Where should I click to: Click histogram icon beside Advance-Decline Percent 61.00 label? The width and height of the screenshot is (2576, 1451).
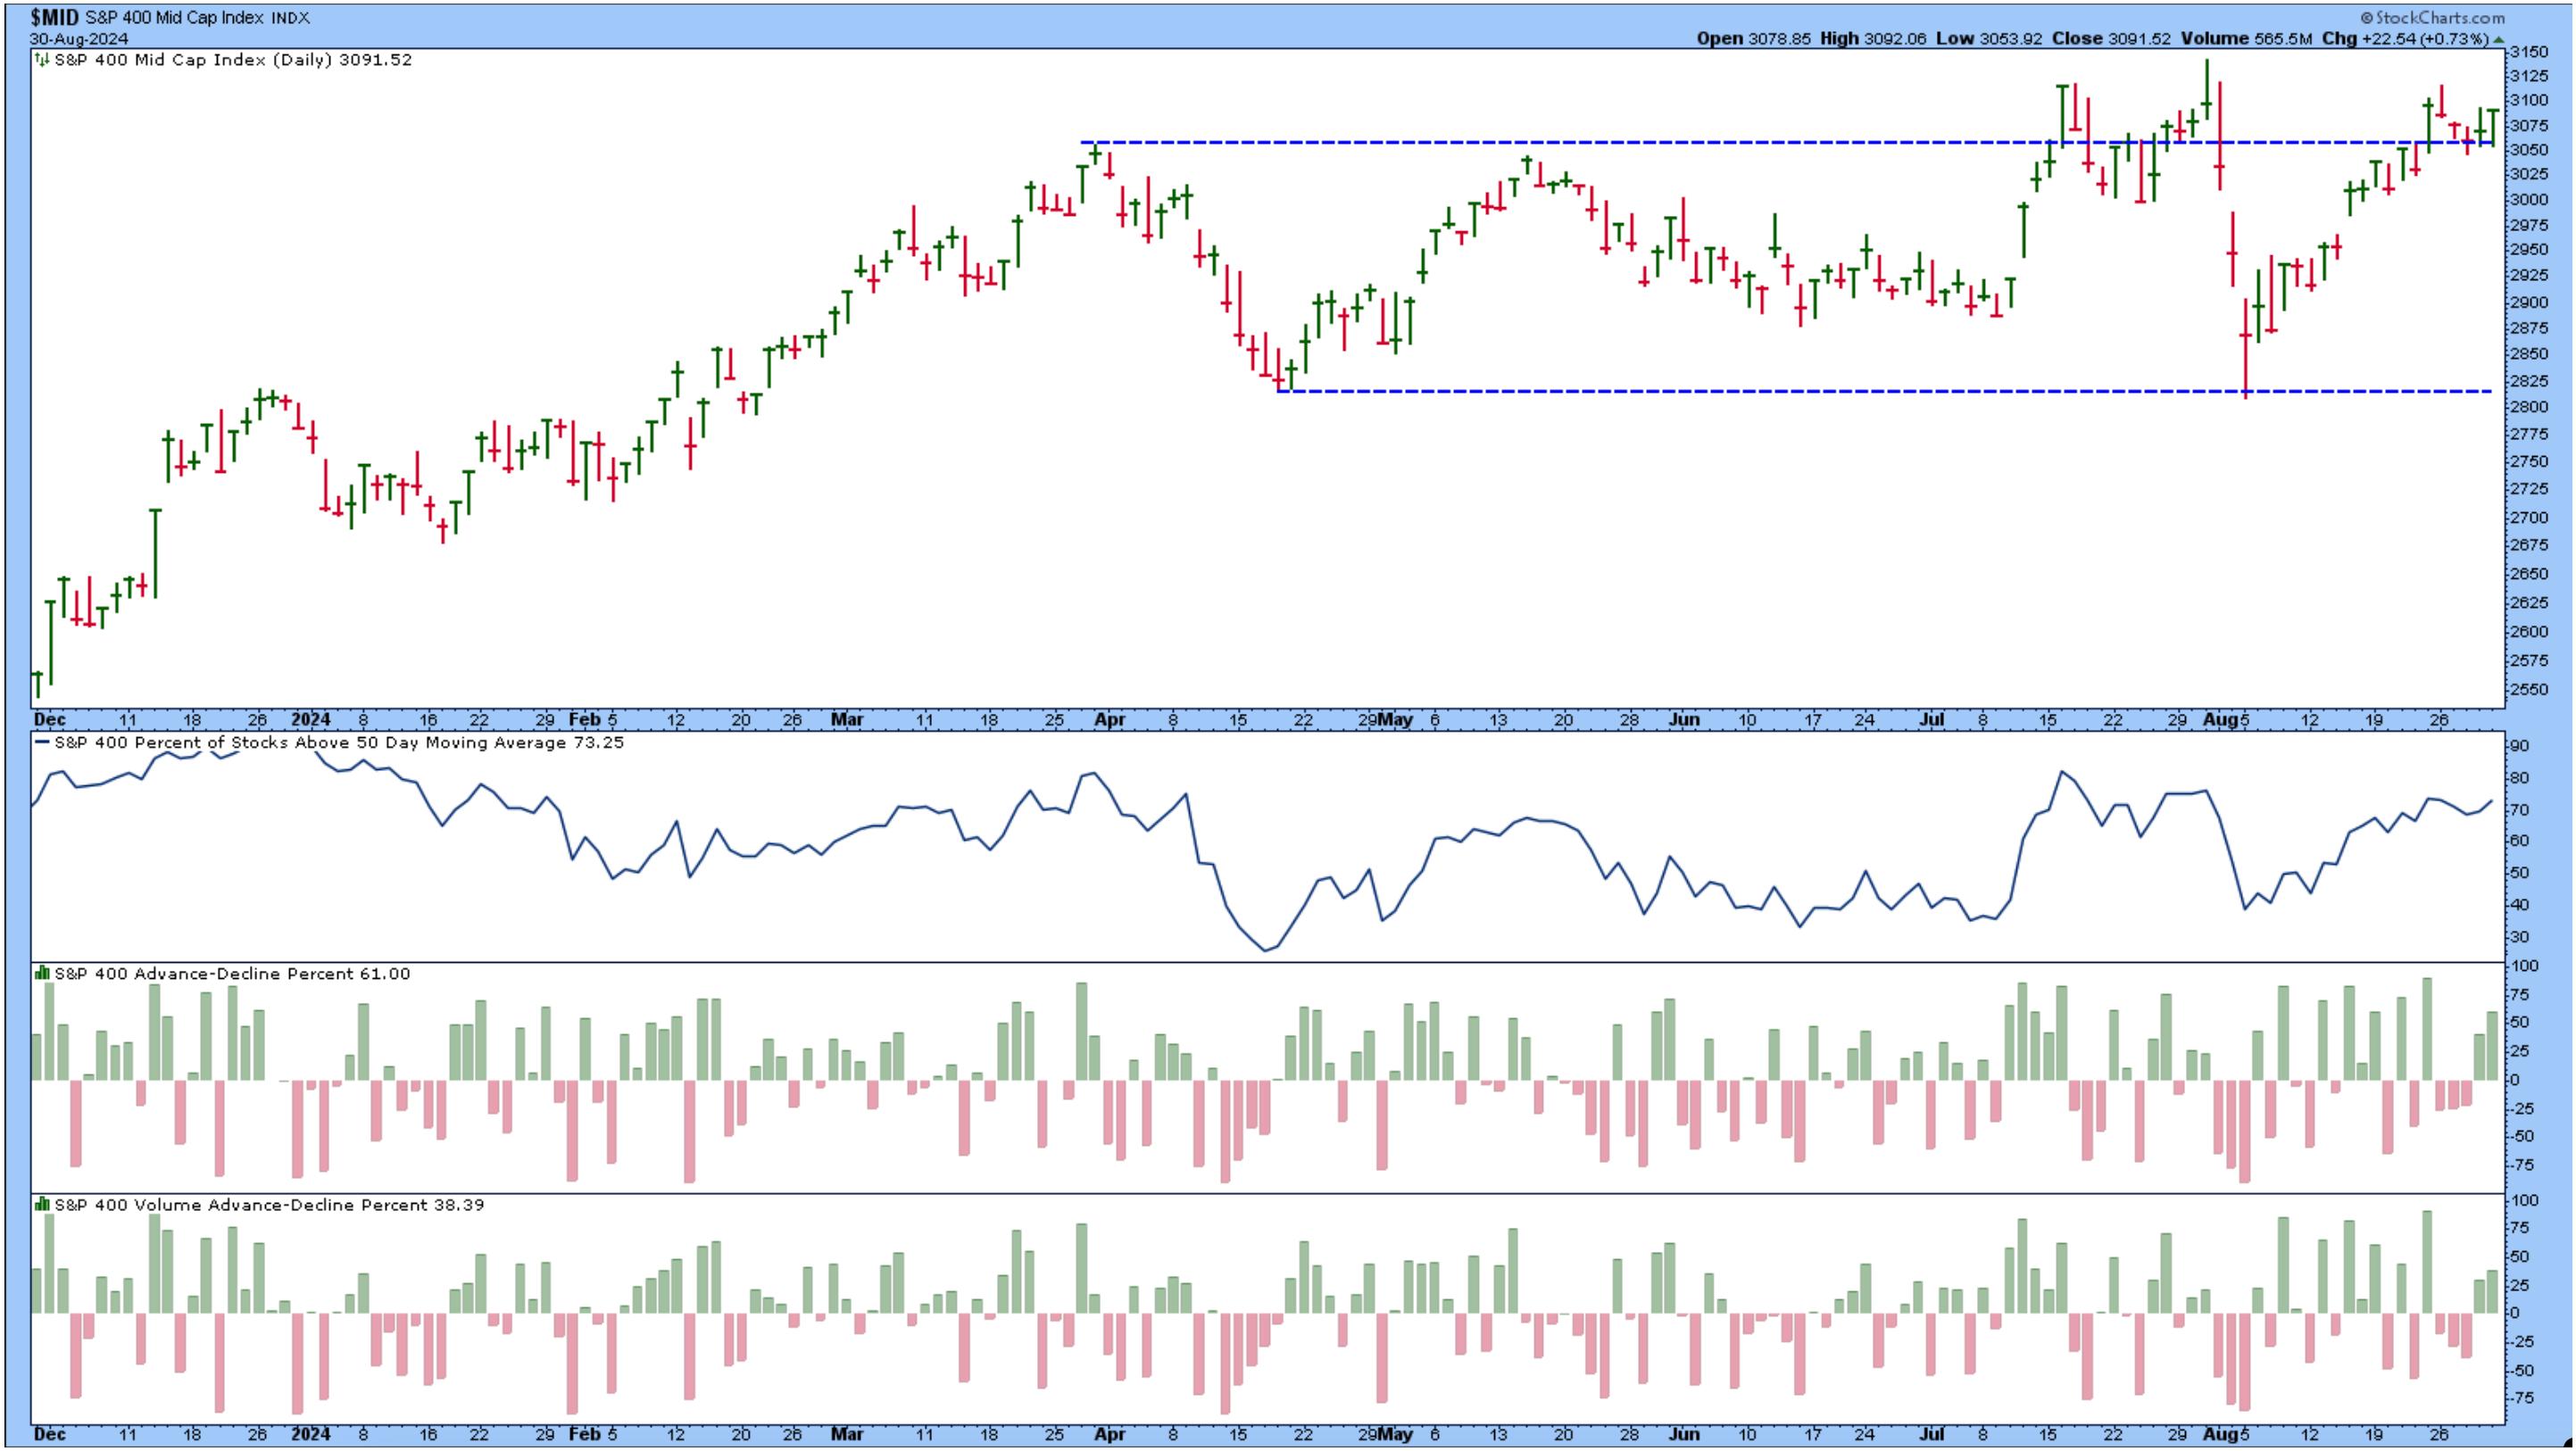coord(42,974)
